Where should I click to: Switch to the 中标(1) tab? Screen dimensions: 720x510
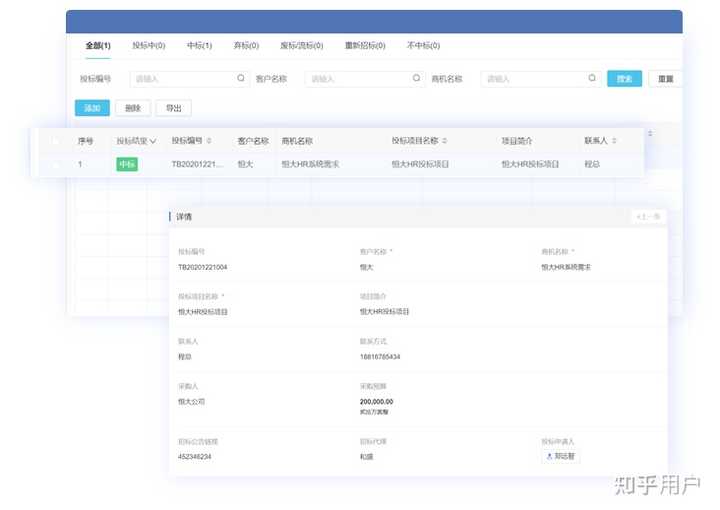pos(199,45)
